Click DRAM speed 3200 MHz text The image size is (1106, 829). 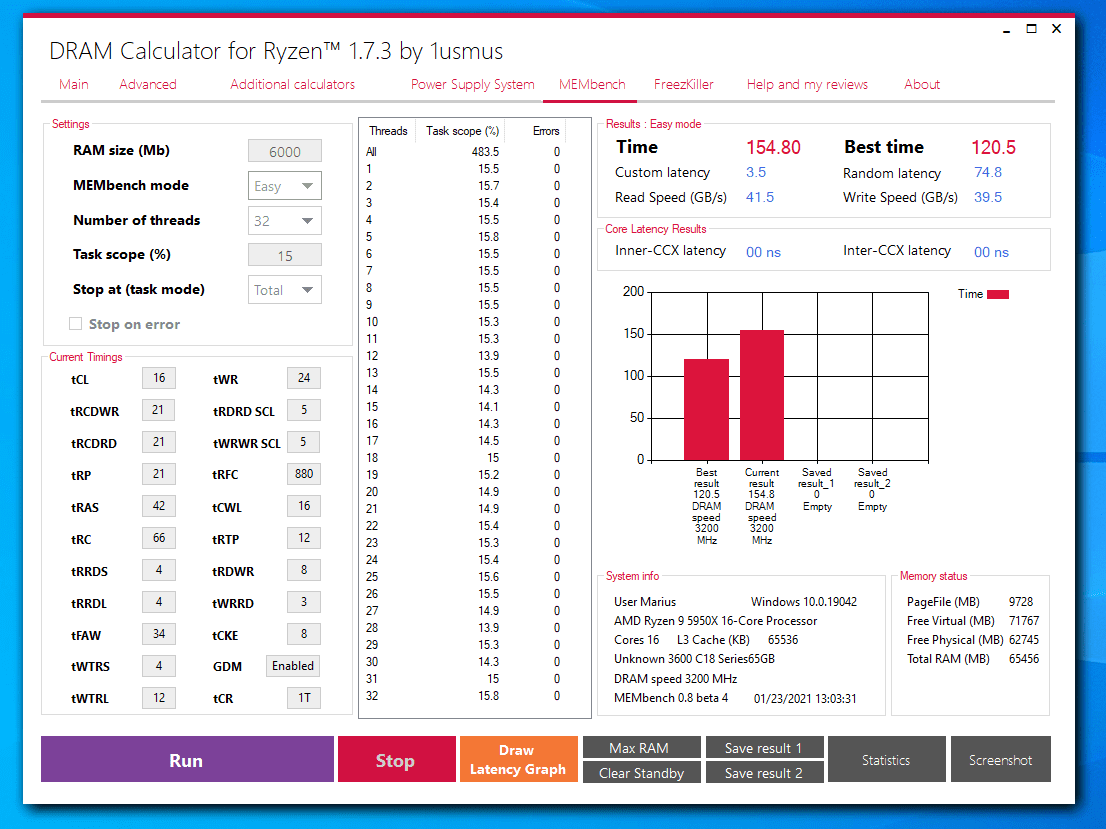[x=675, y=679]
